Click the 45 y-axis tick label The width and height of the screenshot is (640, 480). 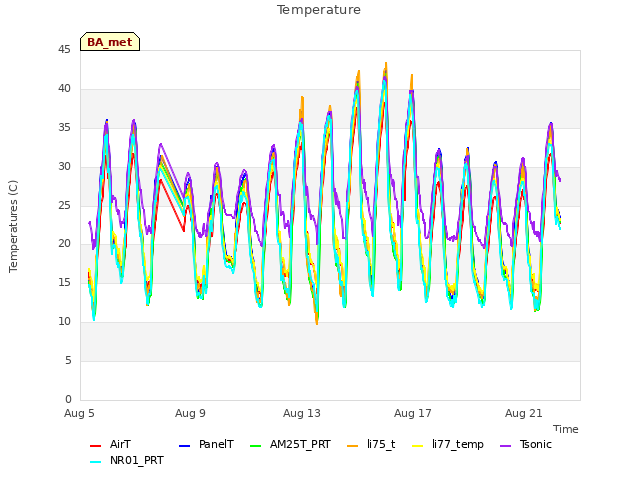tap(64, 49)
